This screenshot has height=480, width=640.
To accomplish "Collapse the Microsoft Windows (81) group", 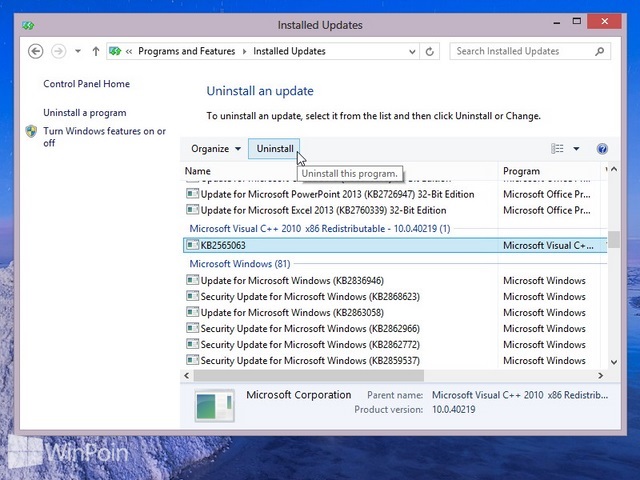I will [x=240, y=264].
